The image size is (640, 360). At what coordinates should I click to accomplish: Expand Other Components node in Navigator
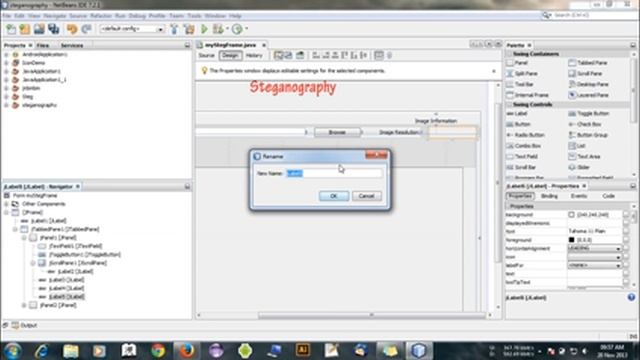[7, 204]
